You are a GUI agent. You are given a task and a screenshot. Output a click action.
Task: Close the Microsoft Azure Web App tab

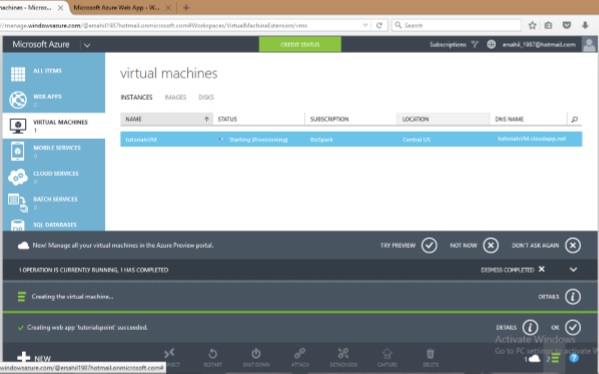click(x=168, y=8)
